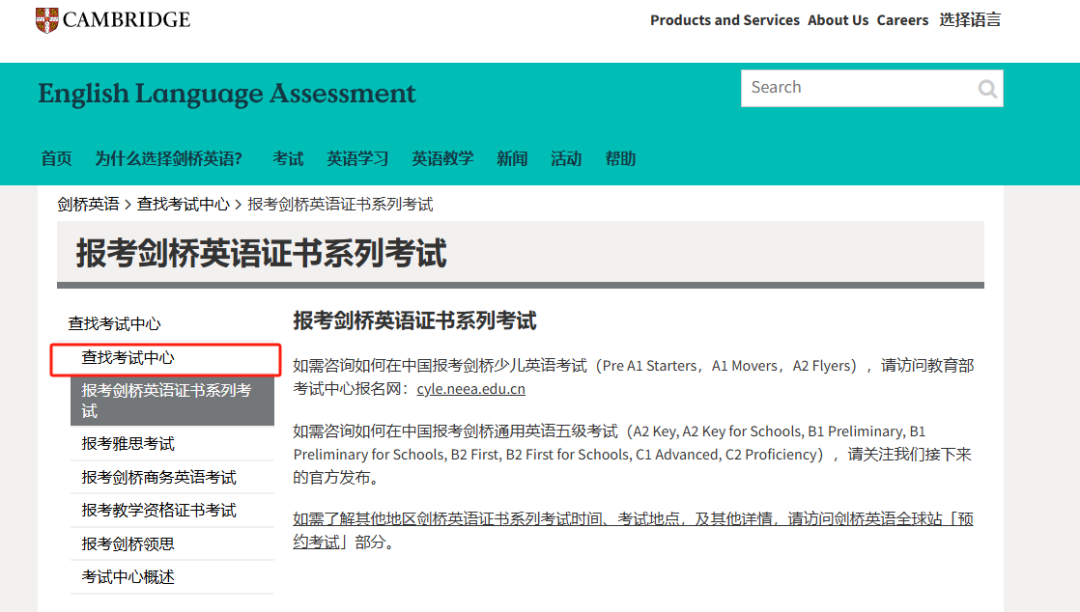Open the 选择语言 language selector
1080x612 pixels.
tap(970, 20)
